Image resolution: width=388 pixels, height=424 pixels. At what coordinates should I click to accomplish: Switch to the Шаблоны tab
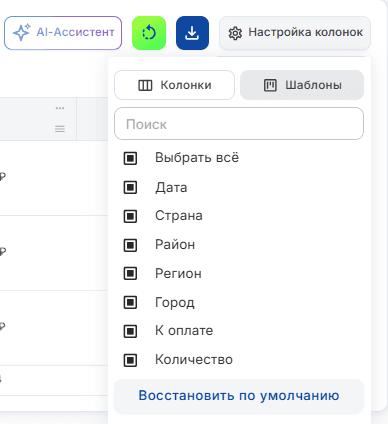pyautogui.click(x=302, y=85)
